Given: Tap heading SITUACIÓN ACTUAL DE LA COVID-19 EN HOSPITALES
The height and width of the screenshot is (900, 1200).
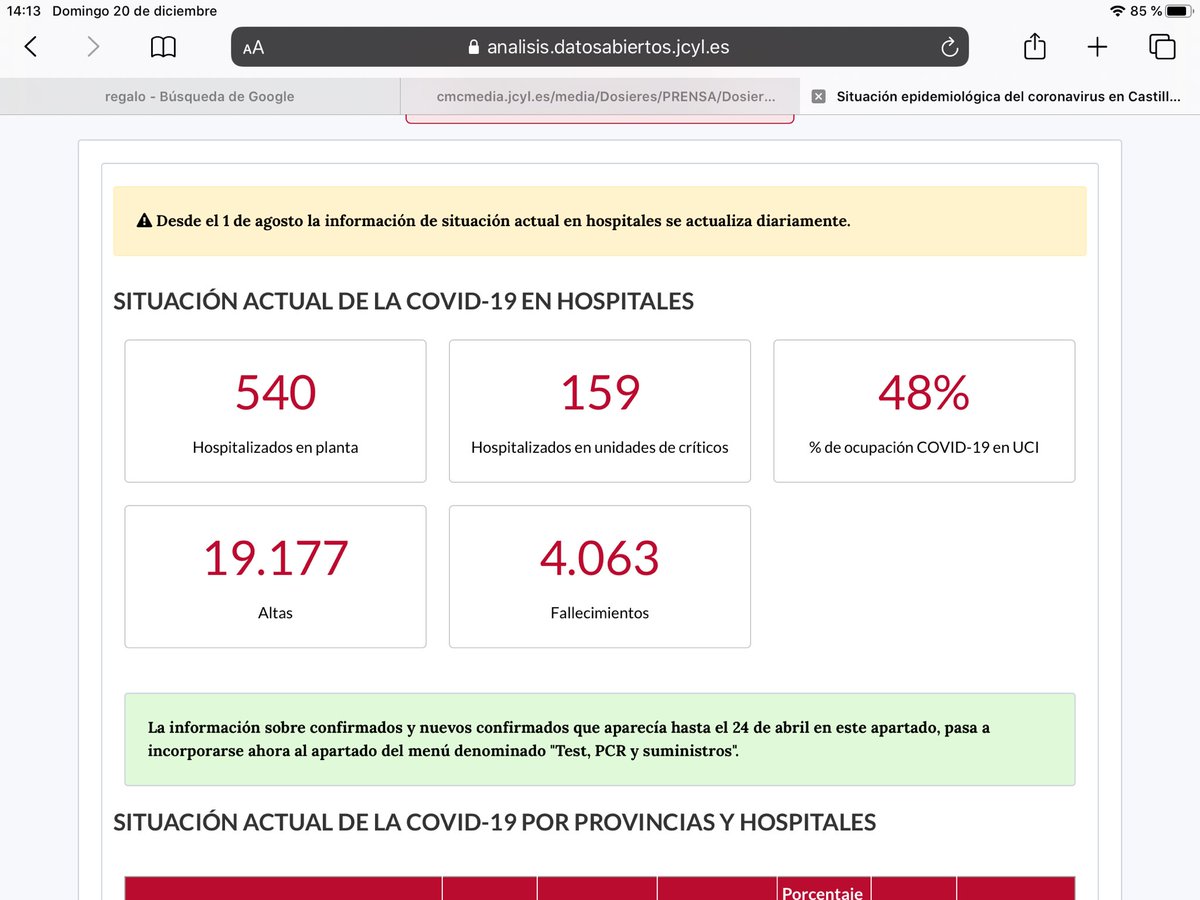Looking at the screenshot, I should pos(403,301).
